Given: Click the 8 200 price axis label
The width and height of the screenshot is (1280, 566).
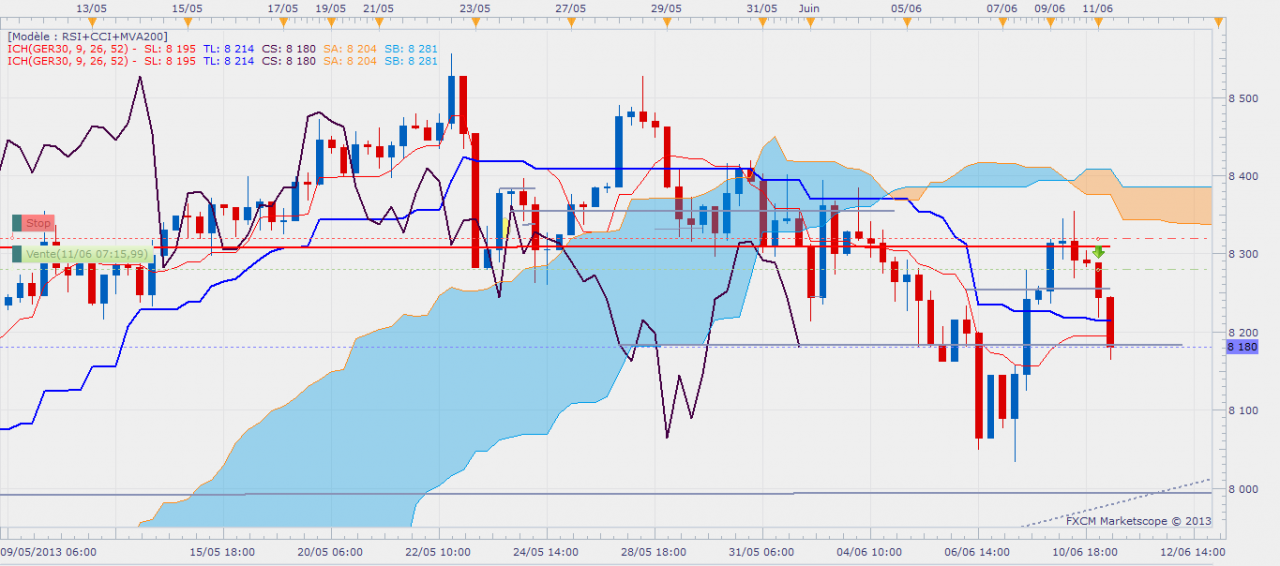Looking at the screenshot, I should [1241, 332].
